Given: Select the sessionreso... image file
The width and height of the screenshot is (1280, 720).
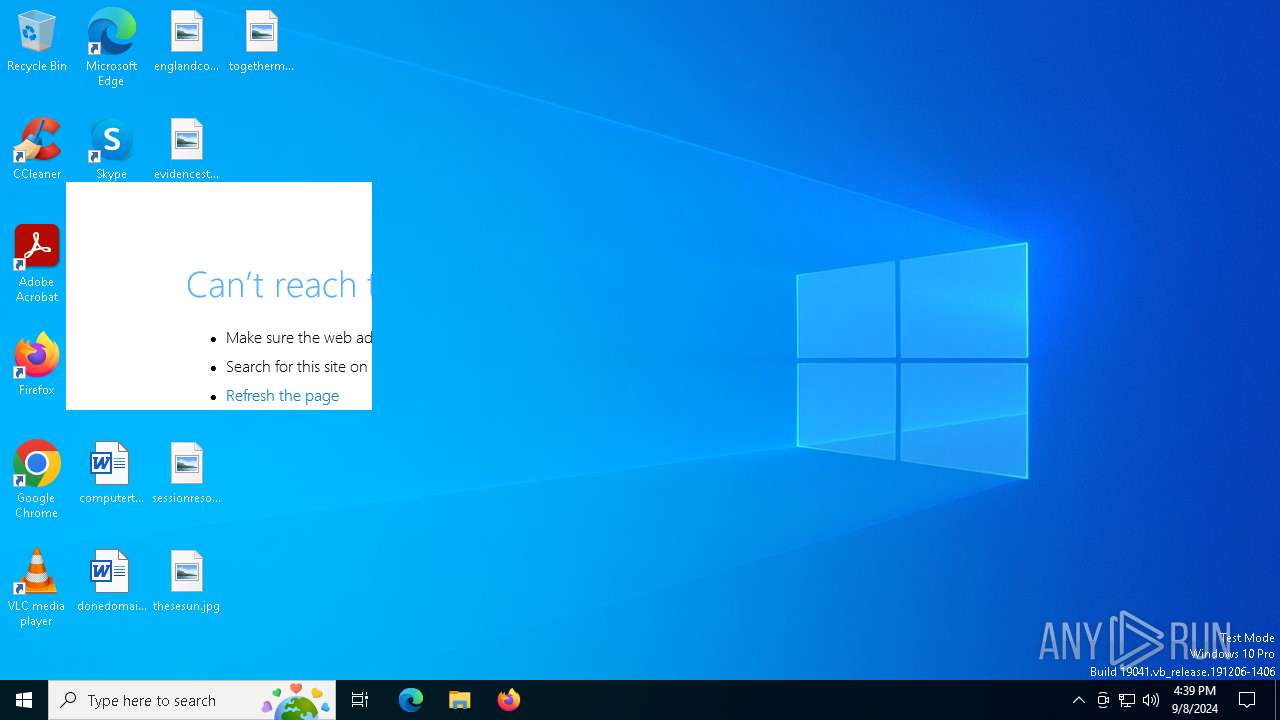Looking at the screenshot, I should [186, 473].
